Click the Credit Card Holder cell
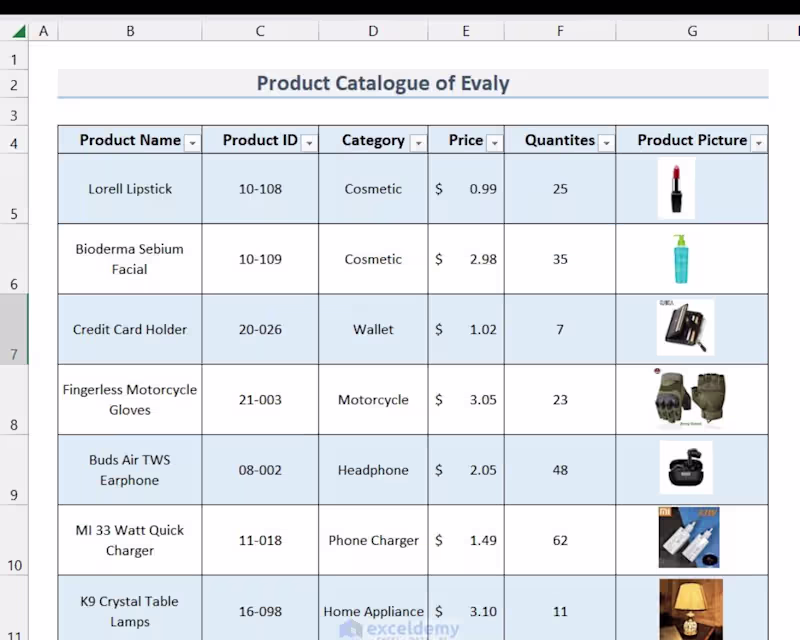The width and height of the screenshot is (800, 640). point(130,329)
